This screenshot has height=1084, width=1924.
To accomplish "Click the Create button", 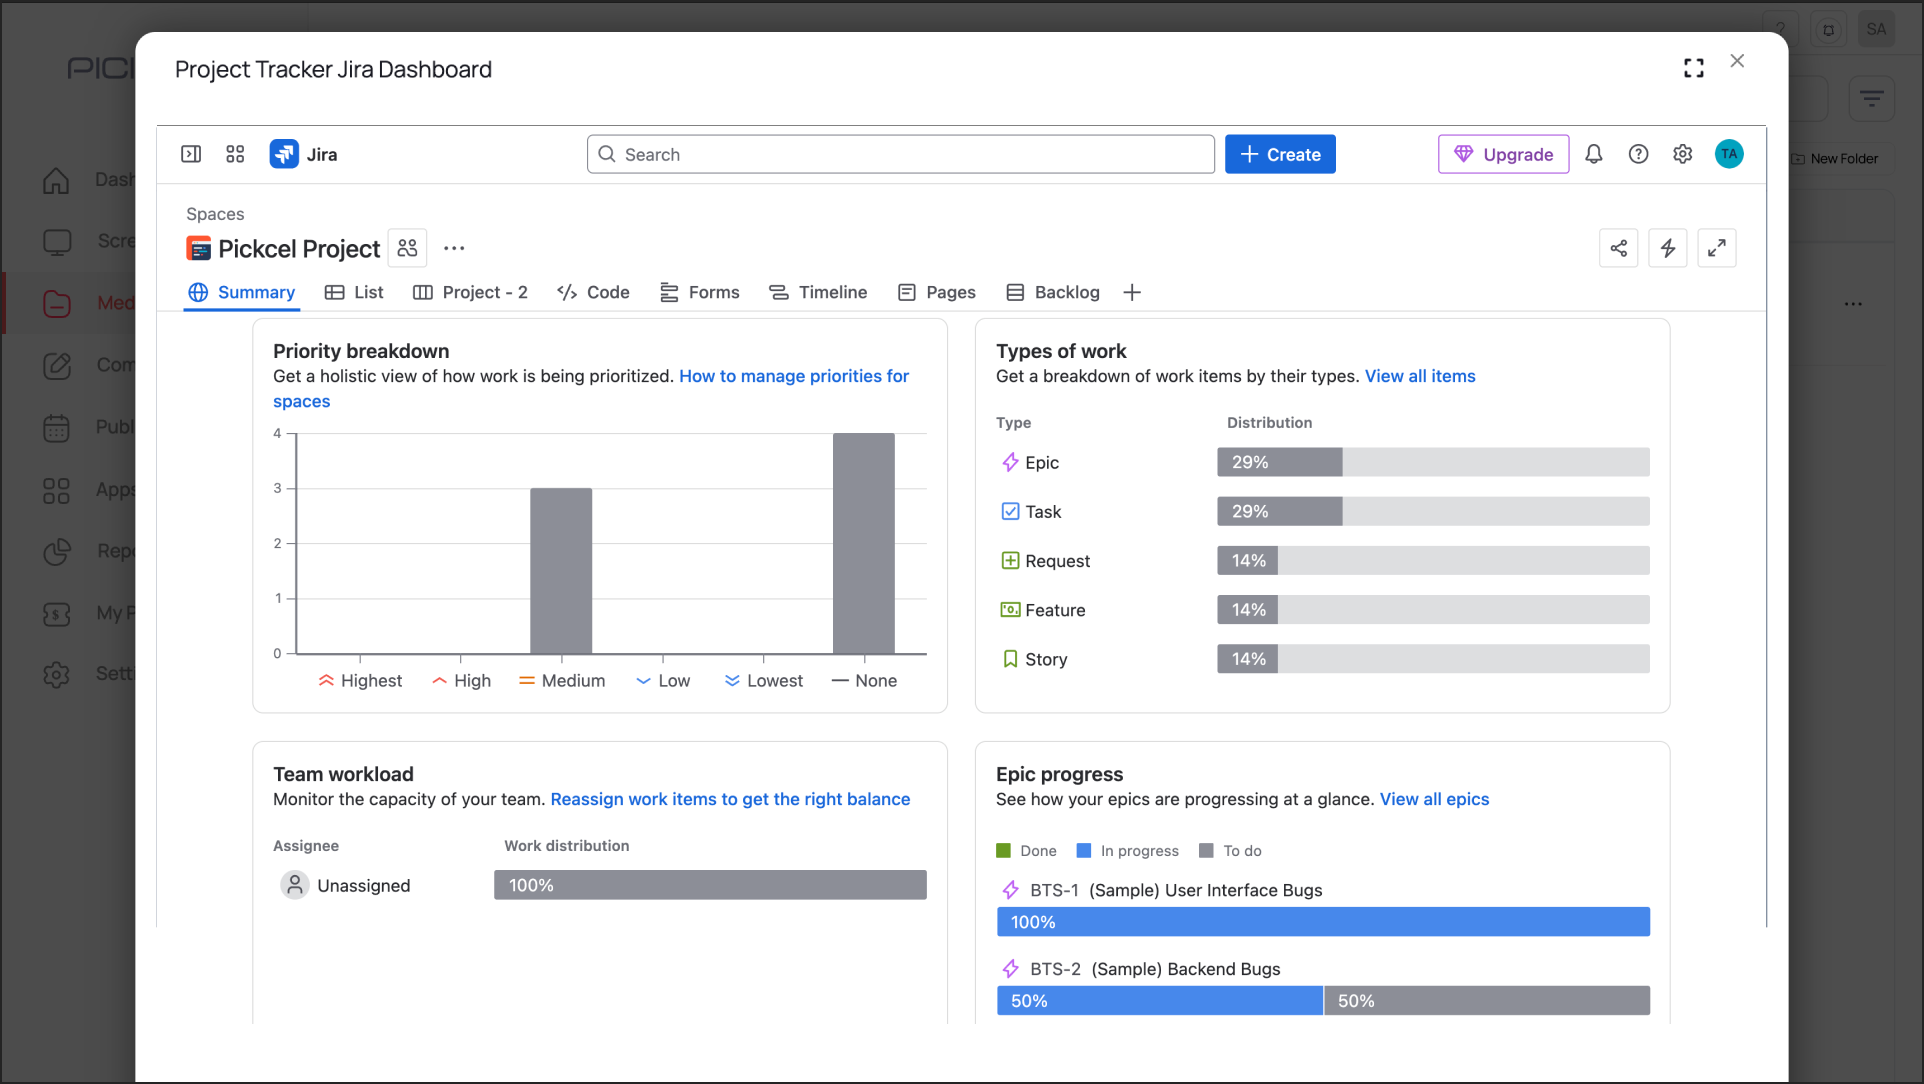I will tap(1280, 153).
